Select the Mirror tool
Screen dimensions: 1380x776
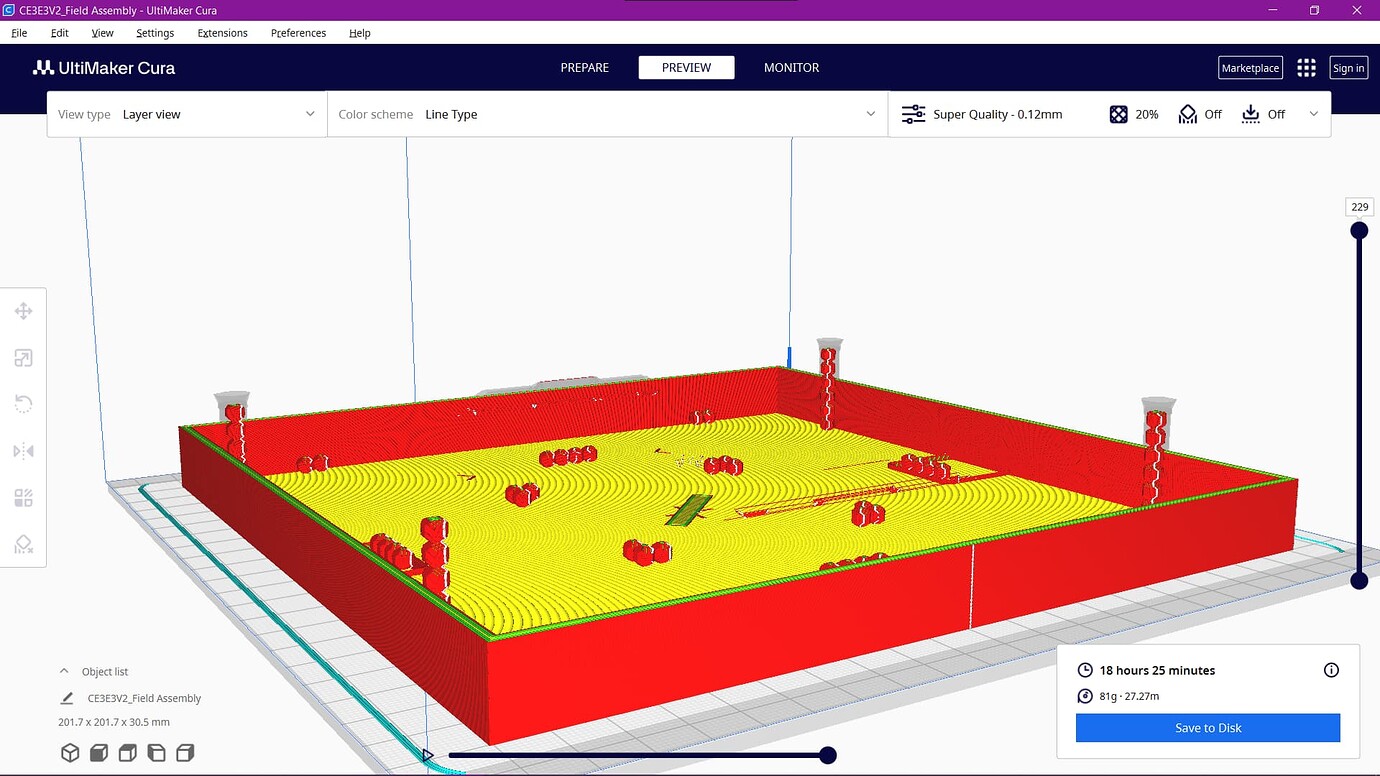(x=24, y=450)
